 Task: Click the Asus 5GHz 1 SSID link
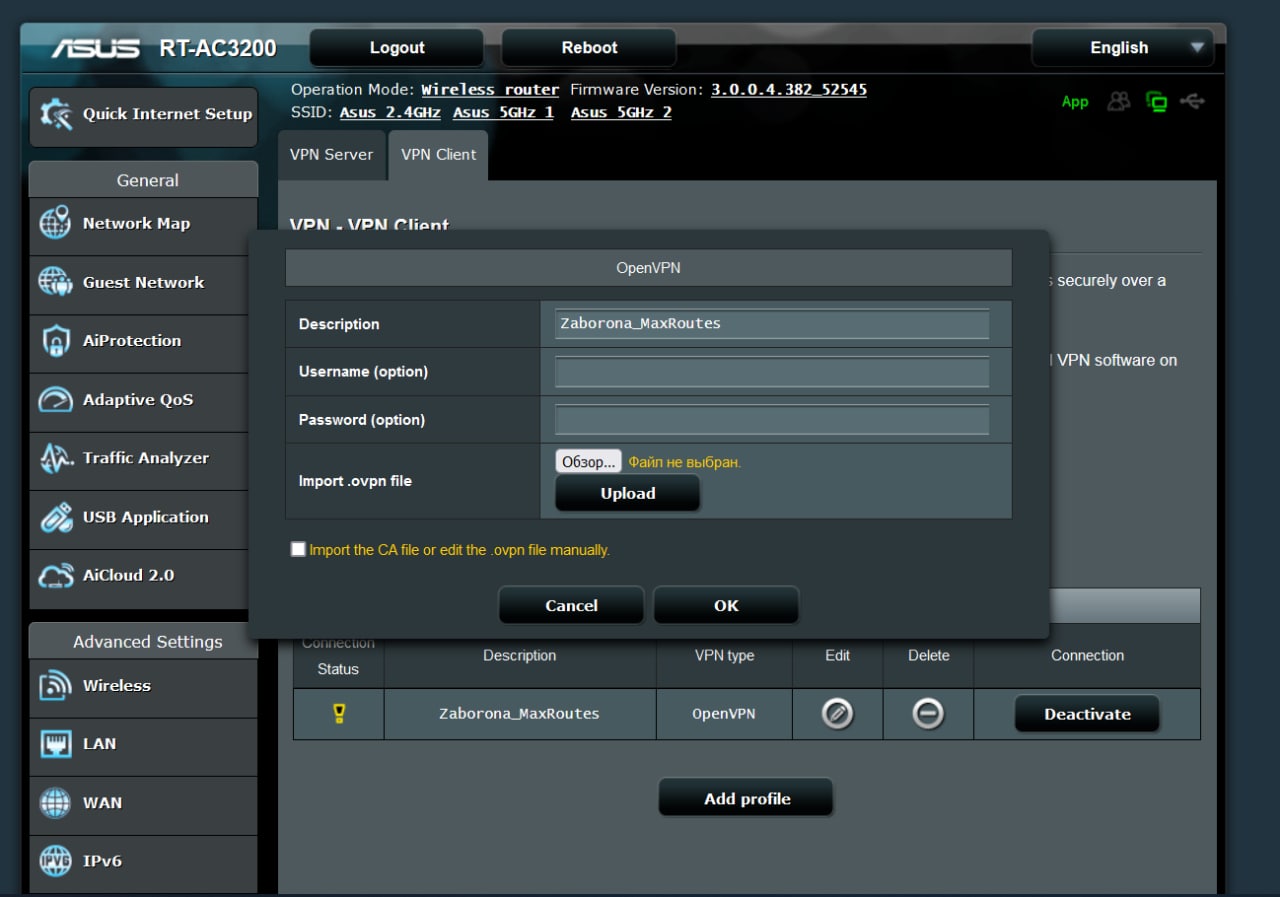tap(503, 113)
